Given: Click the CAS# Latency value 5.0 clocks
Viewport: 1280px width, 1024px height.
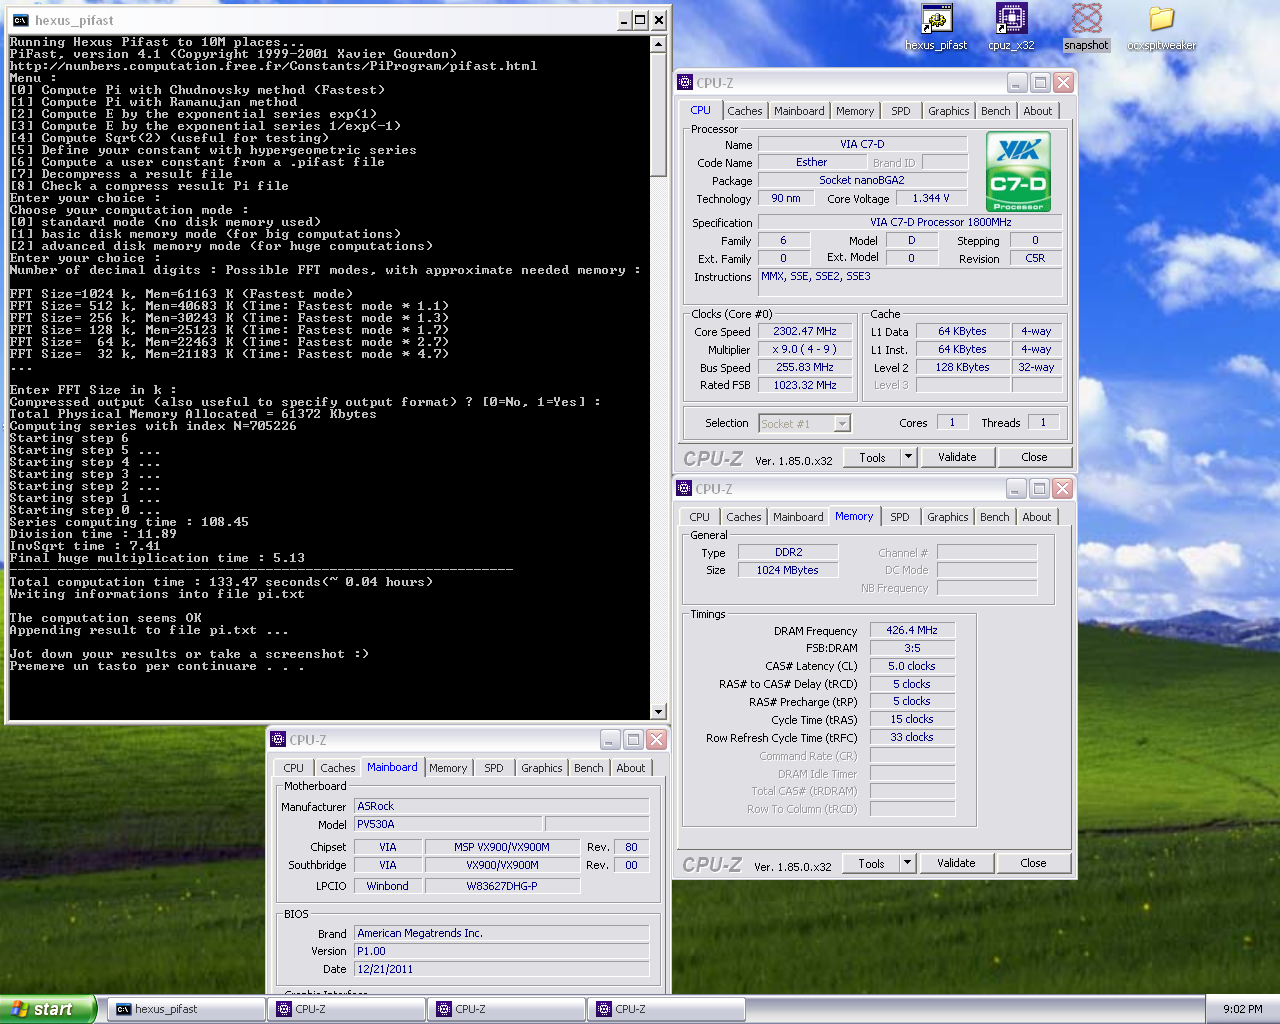Looking at the screenshot, I should [912, 666].
